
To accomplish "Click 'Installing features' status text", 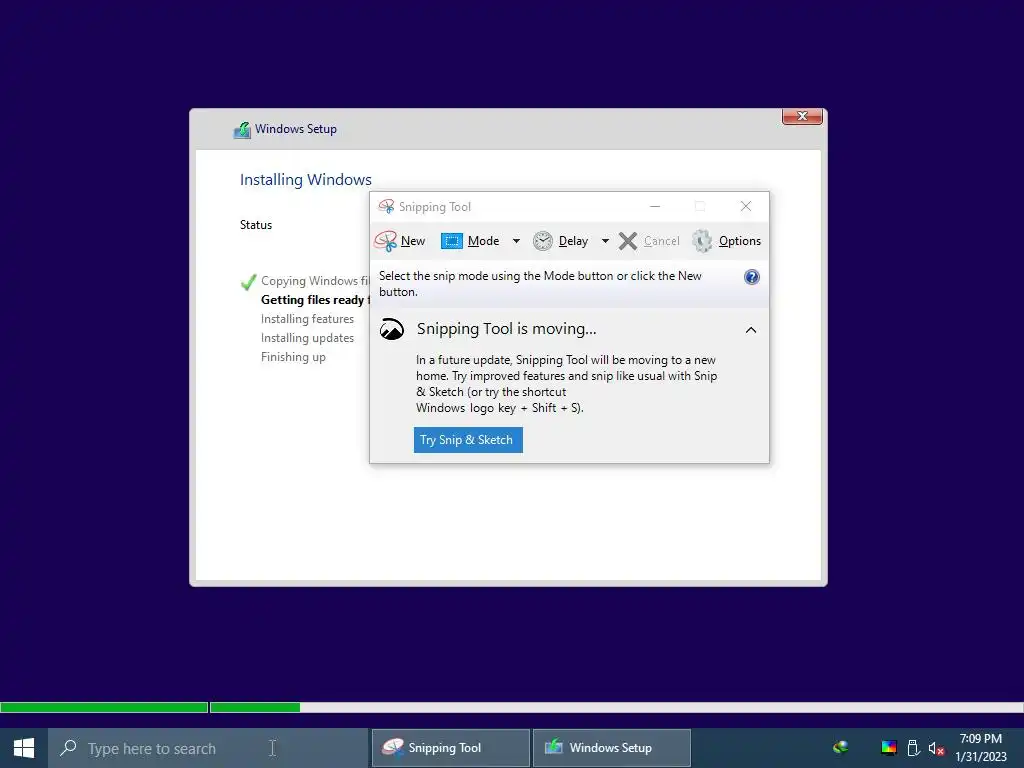I will pyautogui.click(x=307, y=319).
